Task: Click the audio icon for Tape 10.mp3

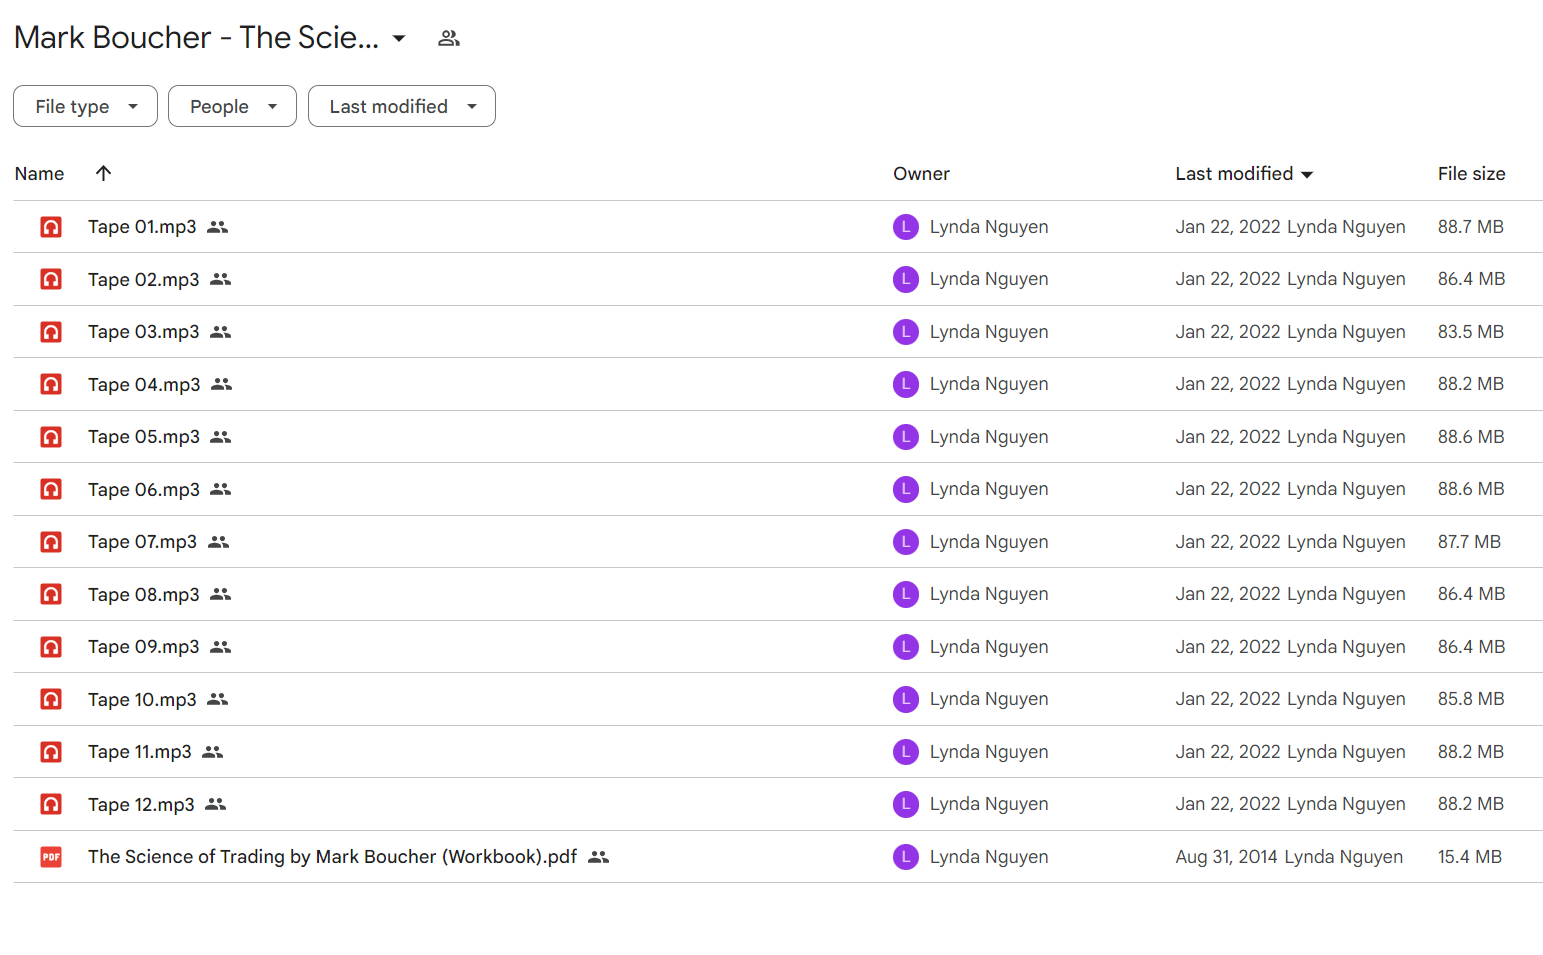Action: (51, 699)
